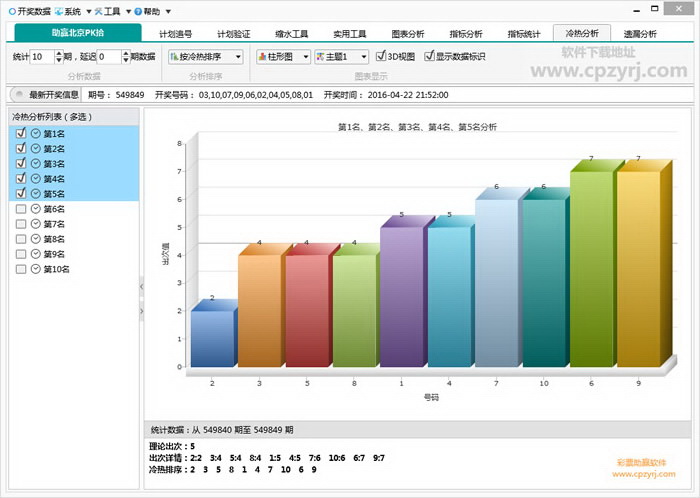Check the 第8名 checkbox

[21, 239]
